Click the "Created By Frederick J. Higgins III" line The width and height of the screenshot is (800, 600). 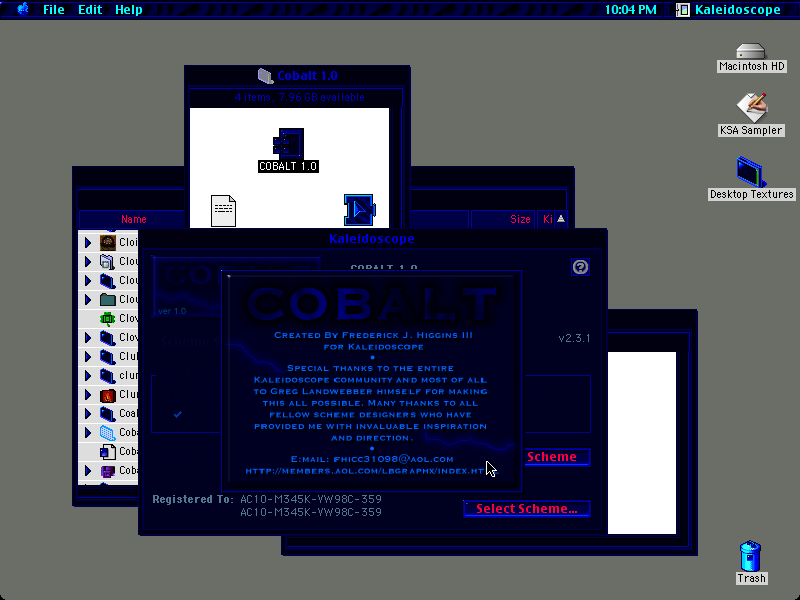373,335
